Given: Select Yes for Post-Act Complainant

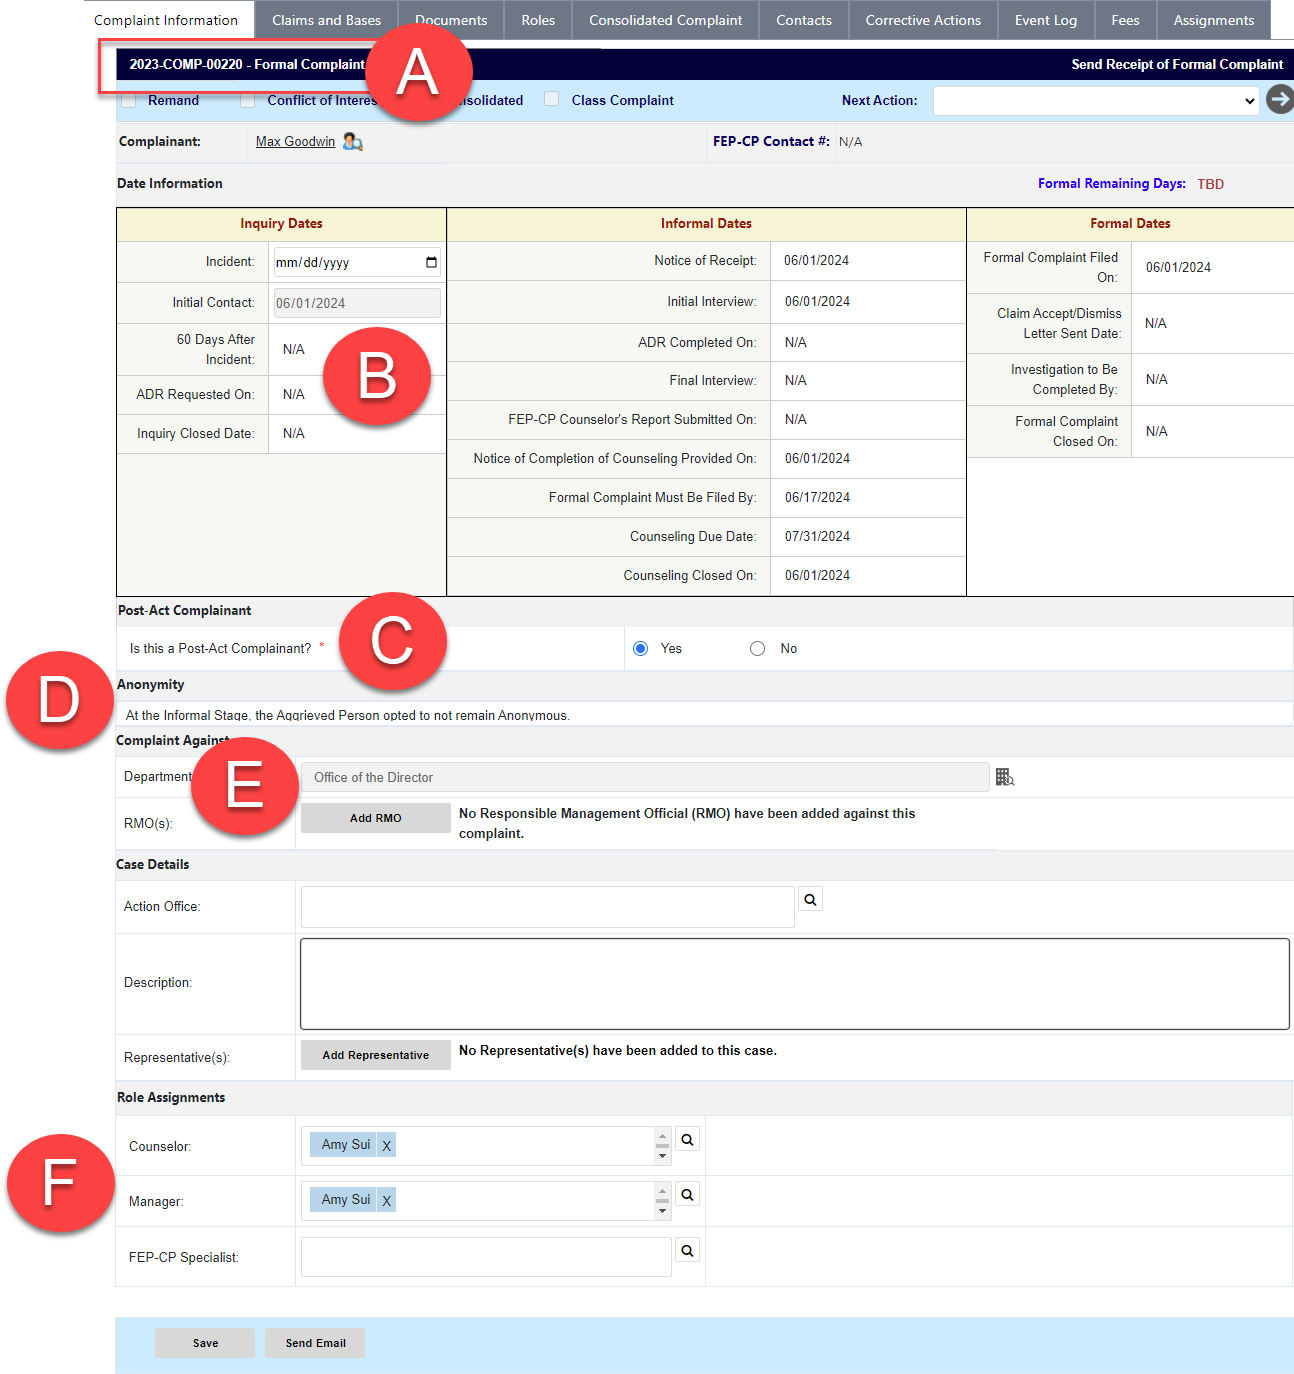Looking at the screenshot, I should [x=641, y=649].
